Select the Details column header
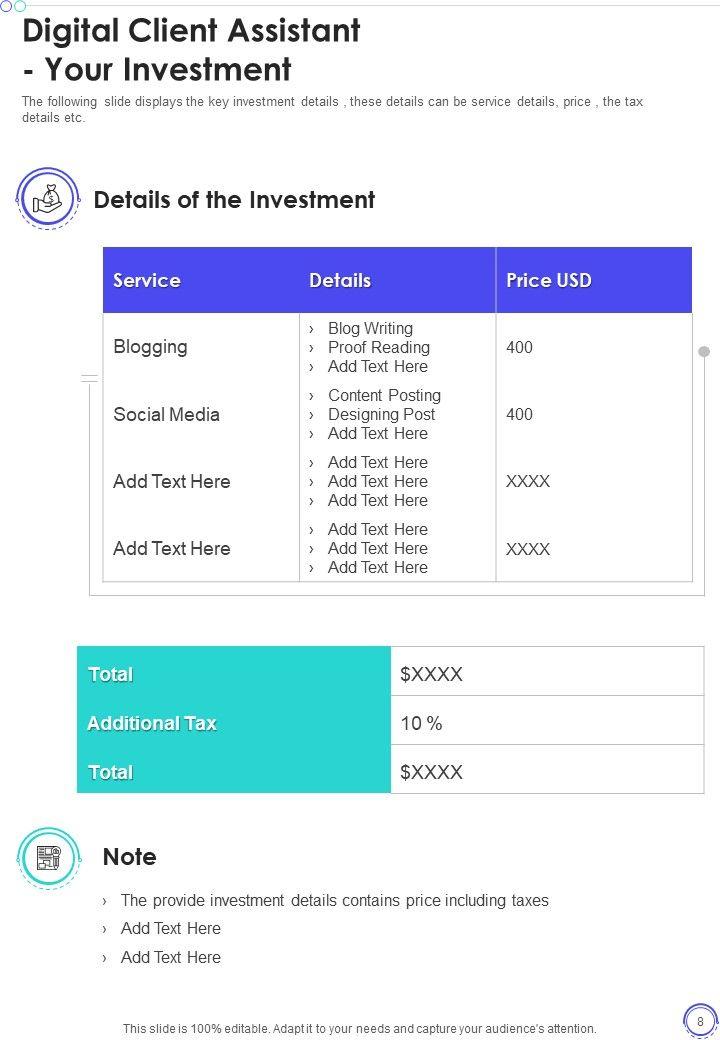The width and height of the screenshot is (720, 1040). coord(340,281)
